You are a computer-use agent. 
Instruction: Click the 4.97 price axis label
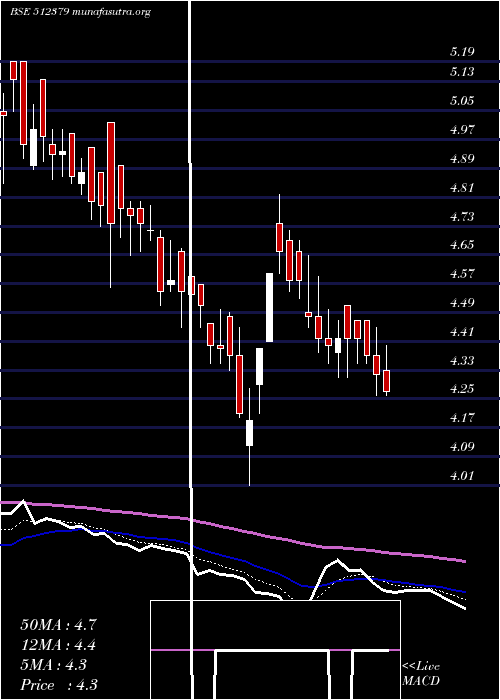point(462,130)
